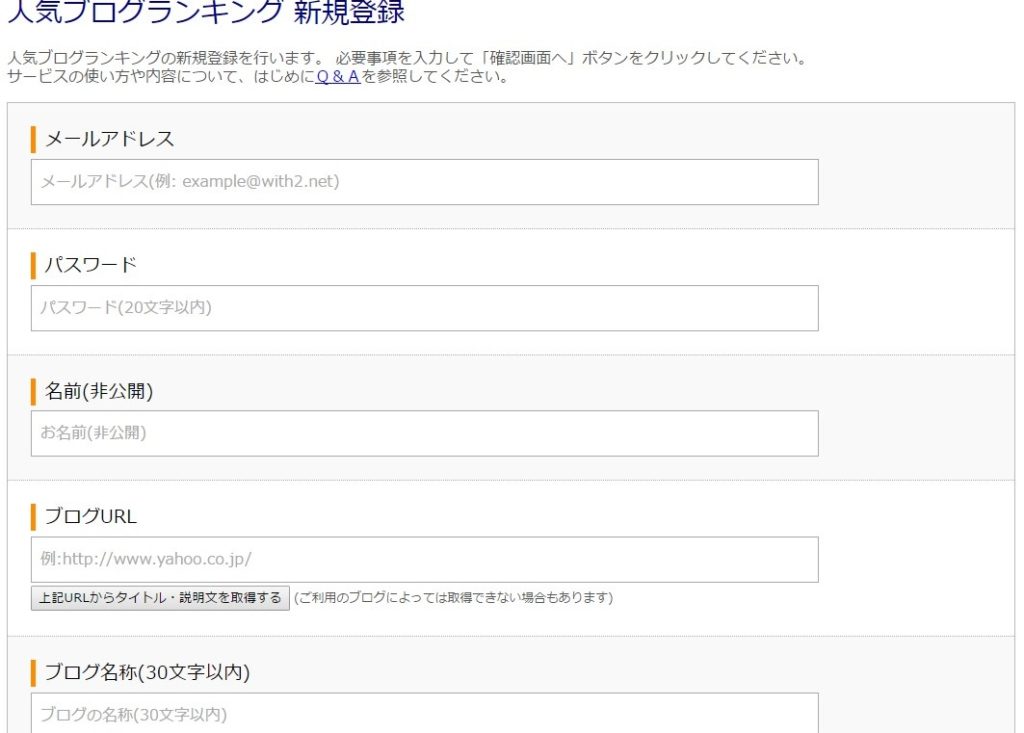The image size is (1024, 733).
Task: Click the 名前(非公開) section label
Action: tap(99, 391)
